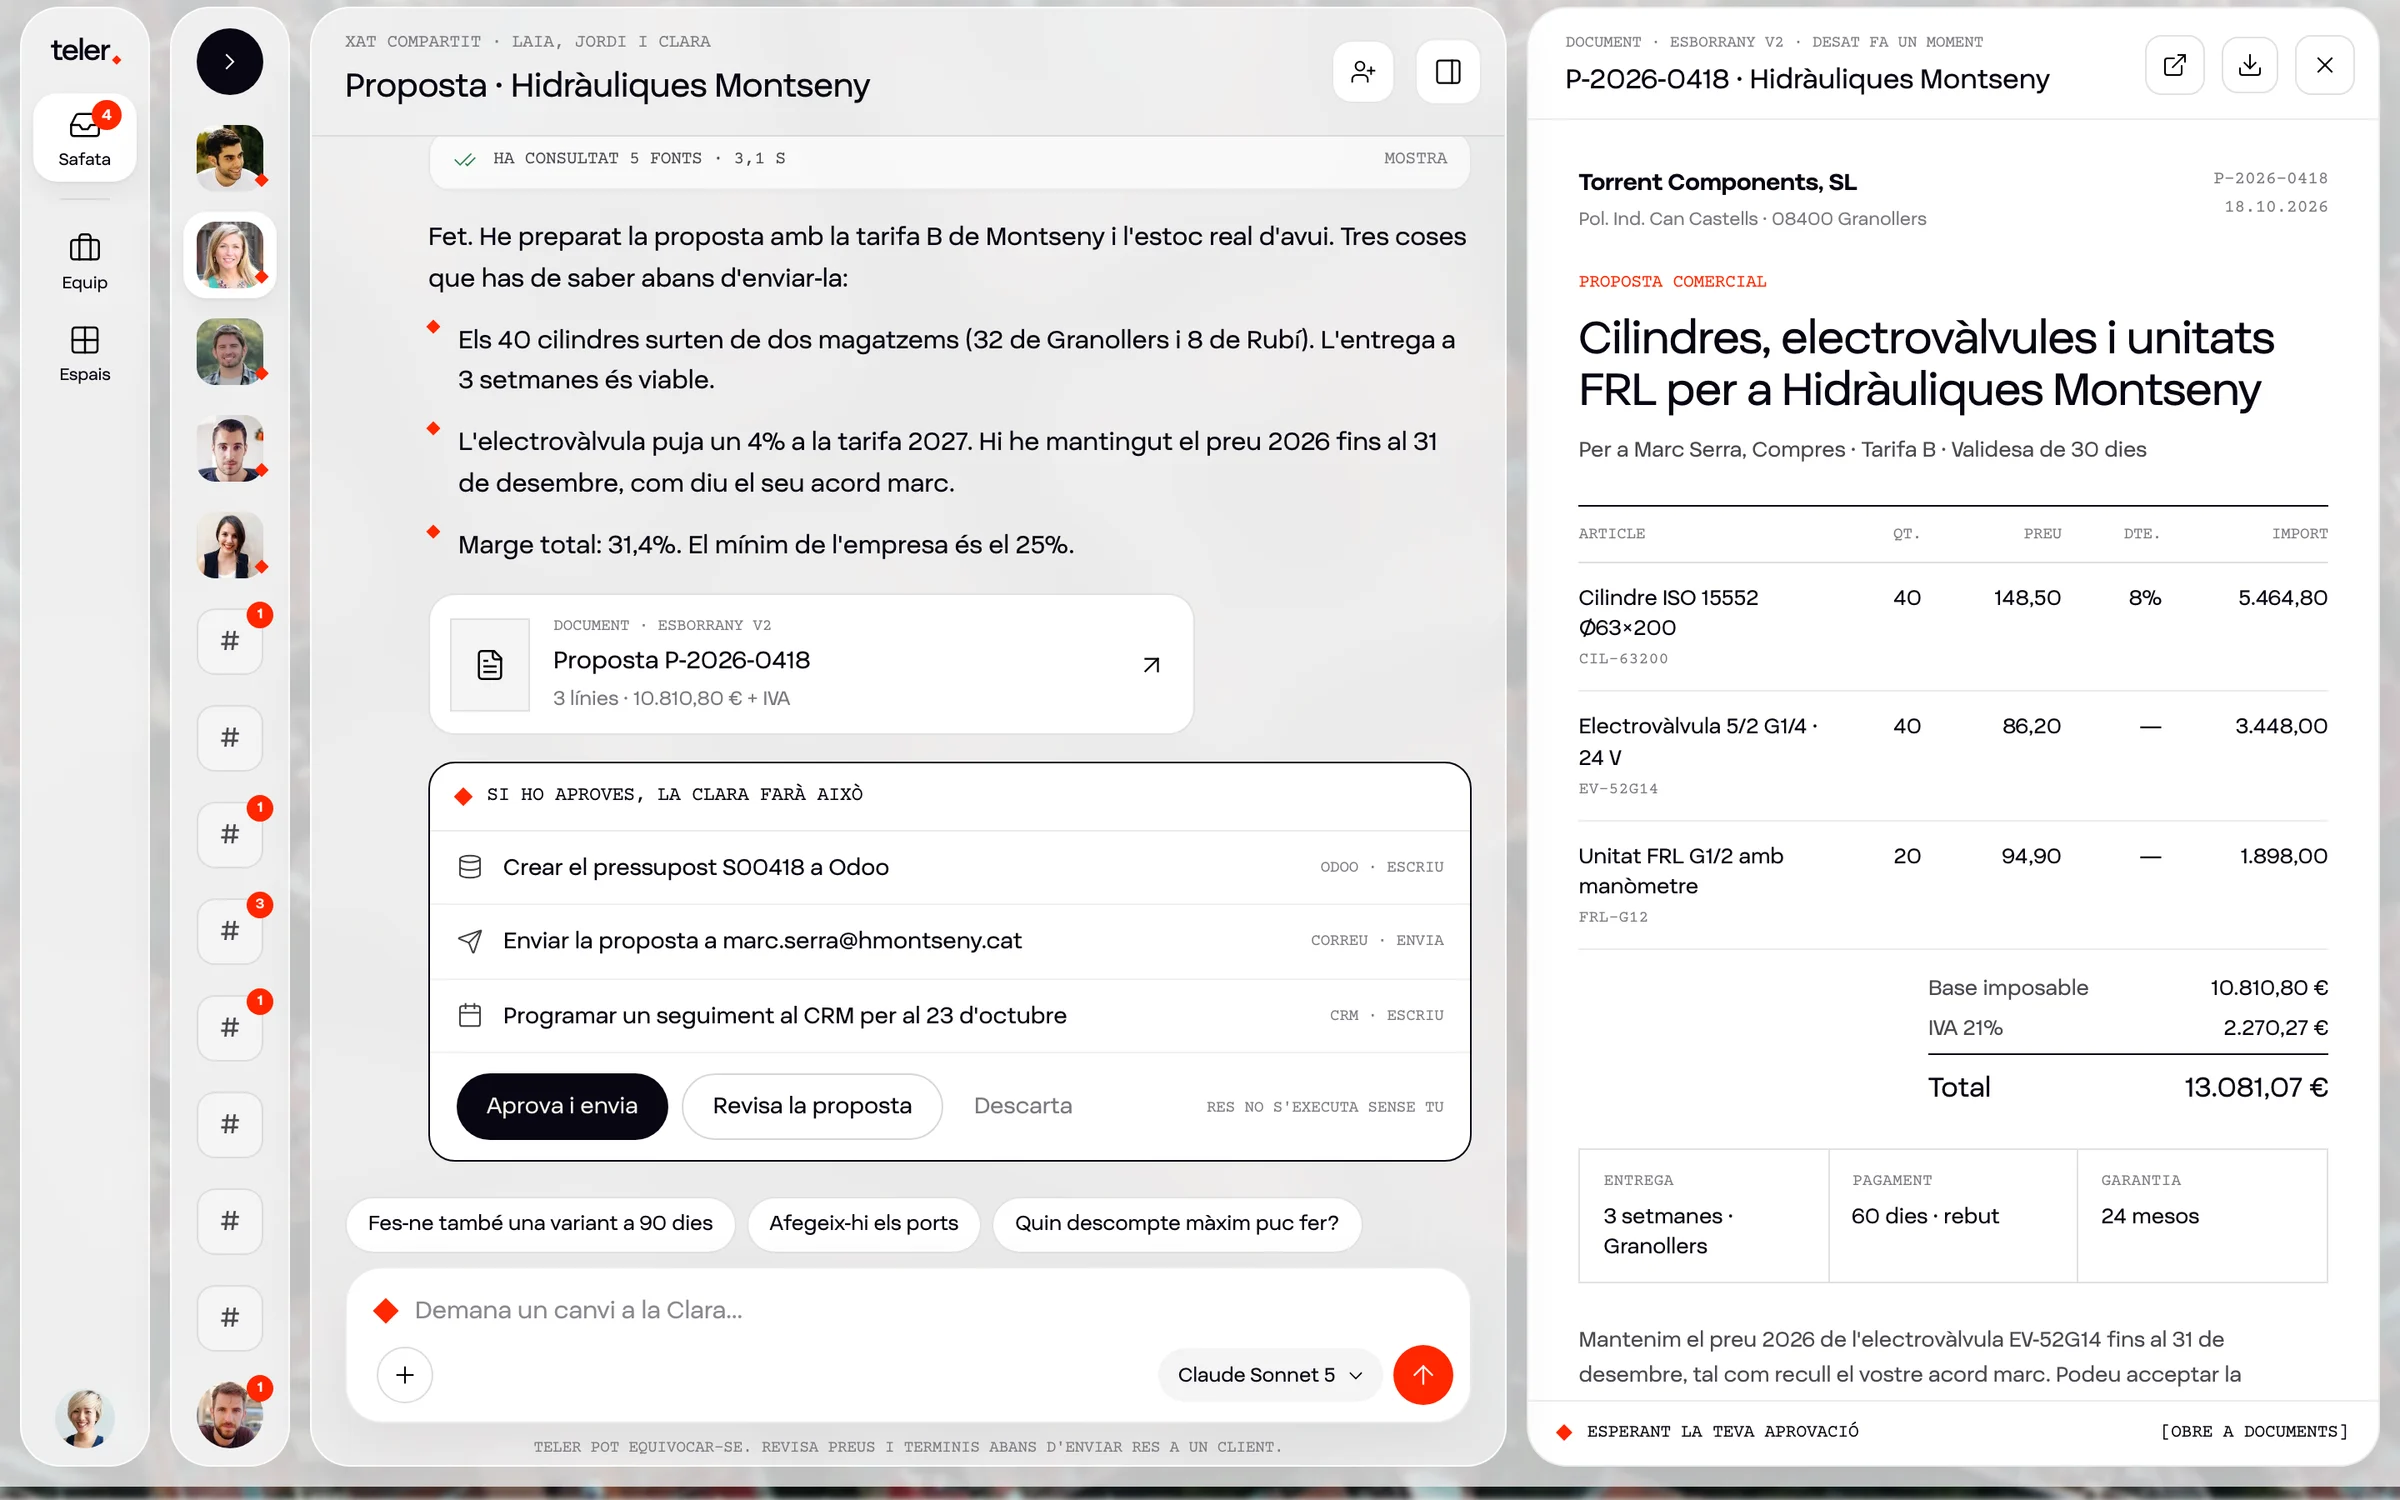The width and height of the screenshot is (2400, 1500).
Task: Click the add participant icon
Action: 1363,72
